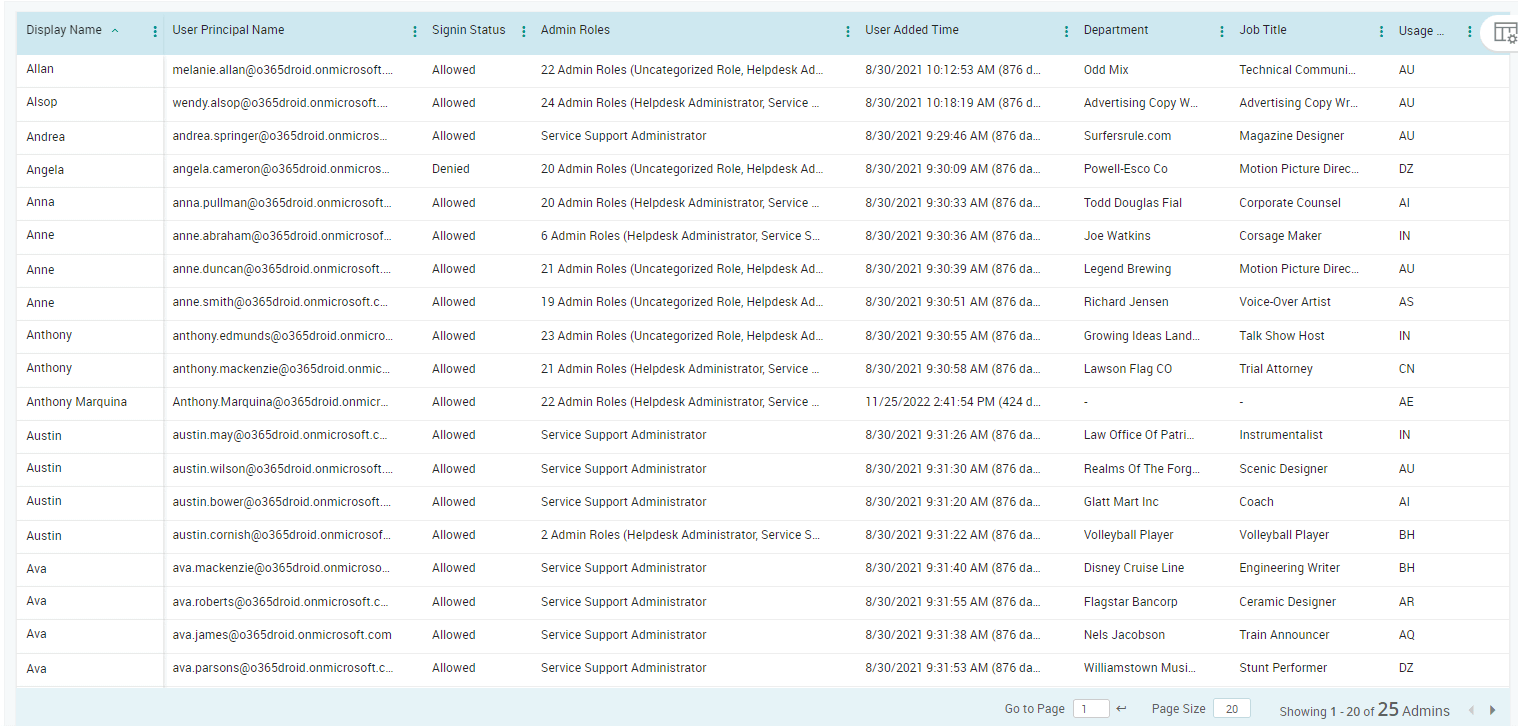Open the column settings gear icon

click(1505, 32)
